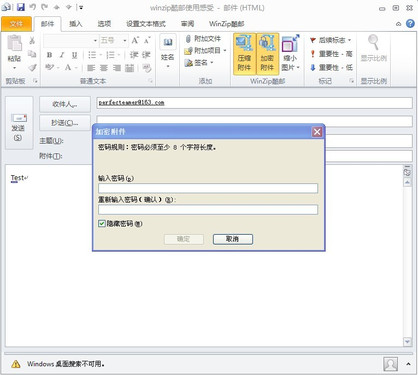Collapse the ribbon with the caret icon
The image size is (418, 375).
[398, 24]
